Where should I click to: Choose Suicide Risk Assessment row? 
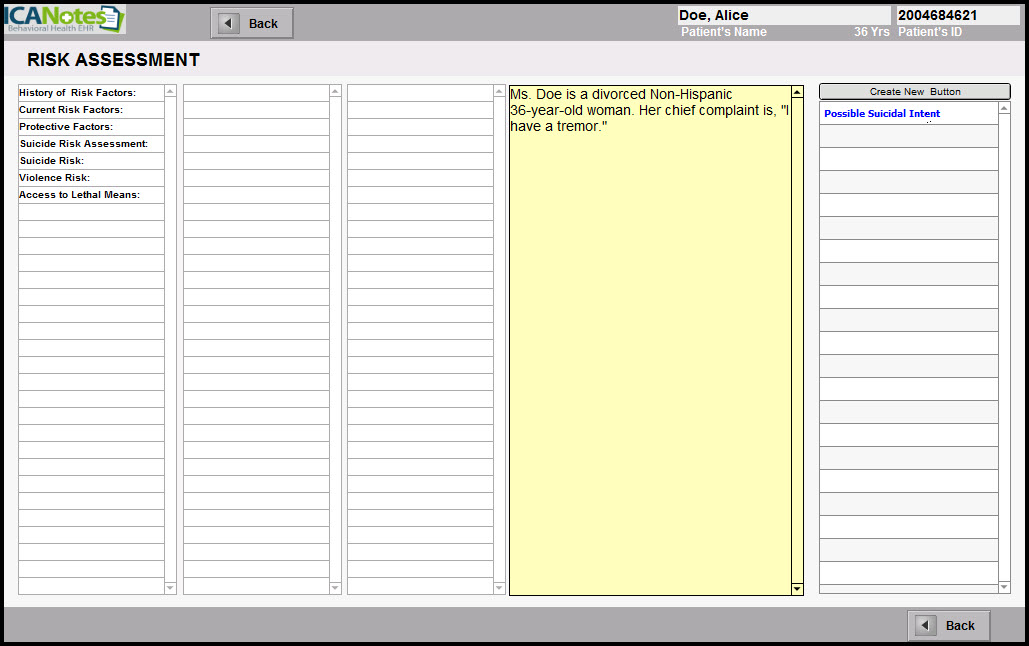[x=90, y=144]
